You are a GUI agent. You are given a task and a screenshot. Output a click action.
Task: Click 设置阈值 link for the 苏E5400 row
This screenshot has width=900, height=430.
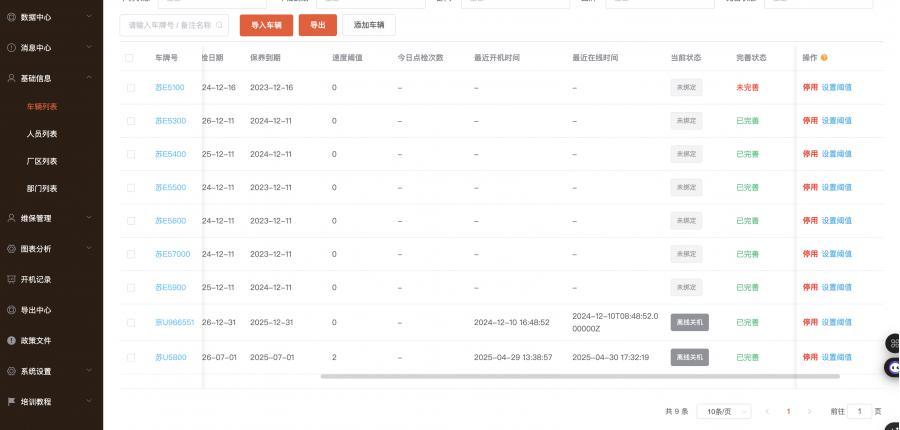[837, 154]
